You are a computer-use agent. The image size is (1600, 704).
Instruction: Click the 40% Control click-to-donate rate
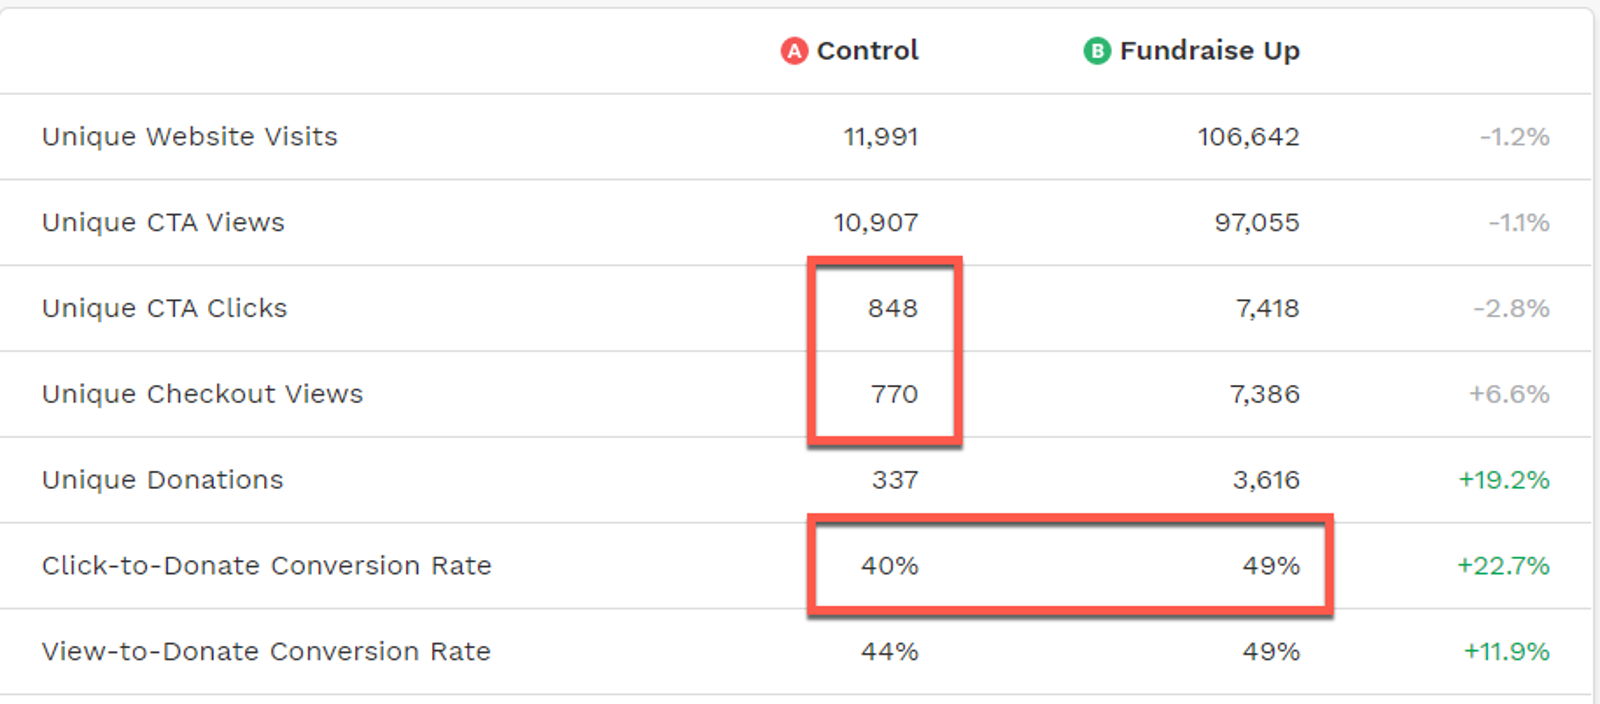(x=889, y=566)
